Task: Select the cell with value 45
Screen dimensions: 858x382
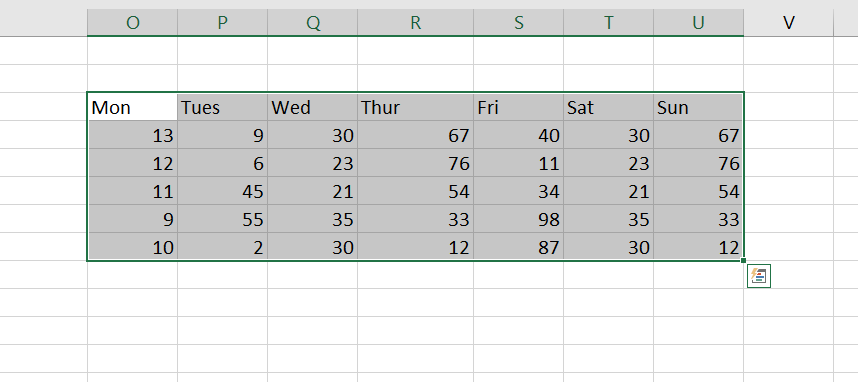Action: (222, 191)
